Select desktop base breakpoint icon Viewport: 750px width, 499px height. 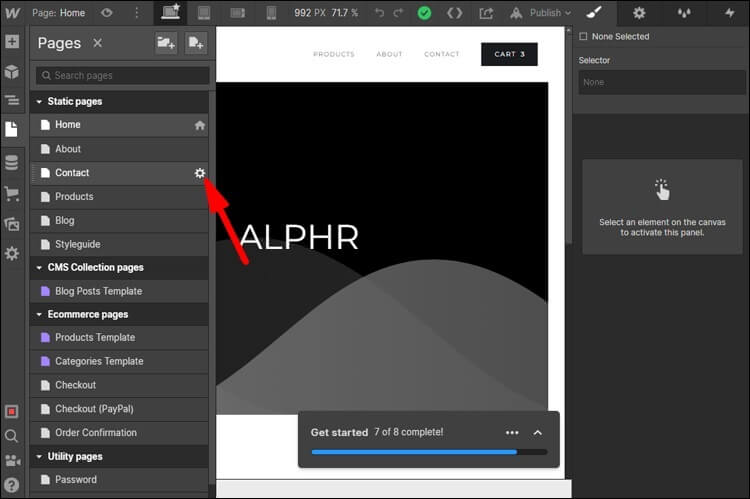pos(171,12)
